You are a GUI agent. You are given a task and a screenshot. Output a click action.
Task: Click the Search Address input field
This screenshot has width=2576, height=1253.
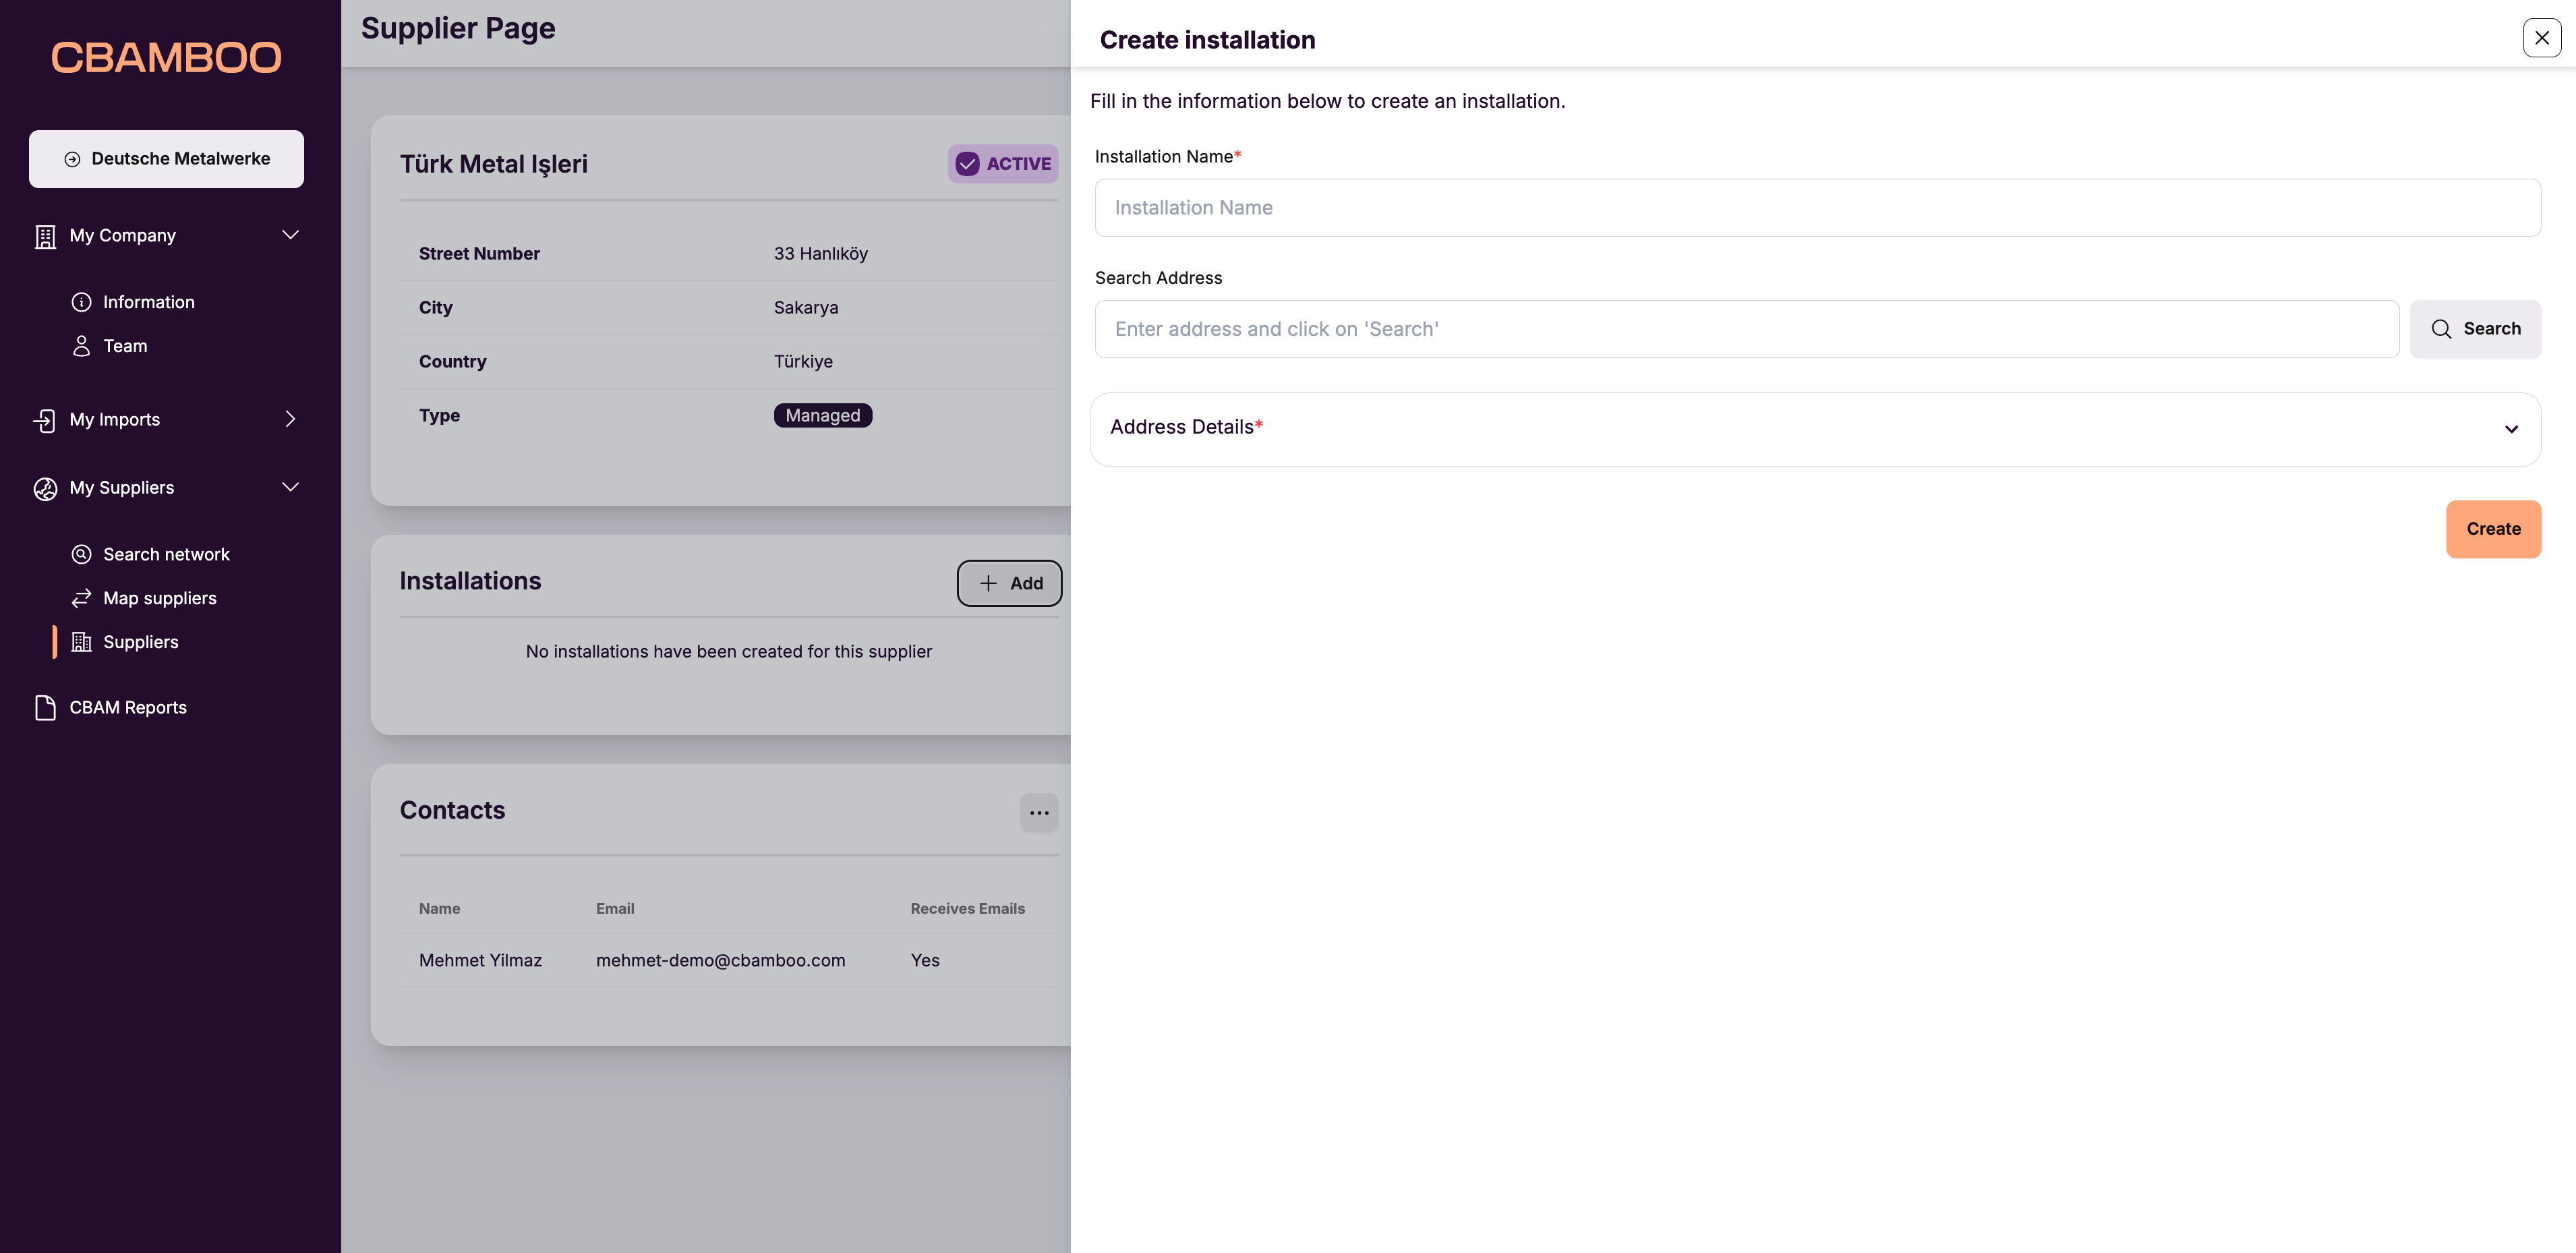coord(1745,329)
